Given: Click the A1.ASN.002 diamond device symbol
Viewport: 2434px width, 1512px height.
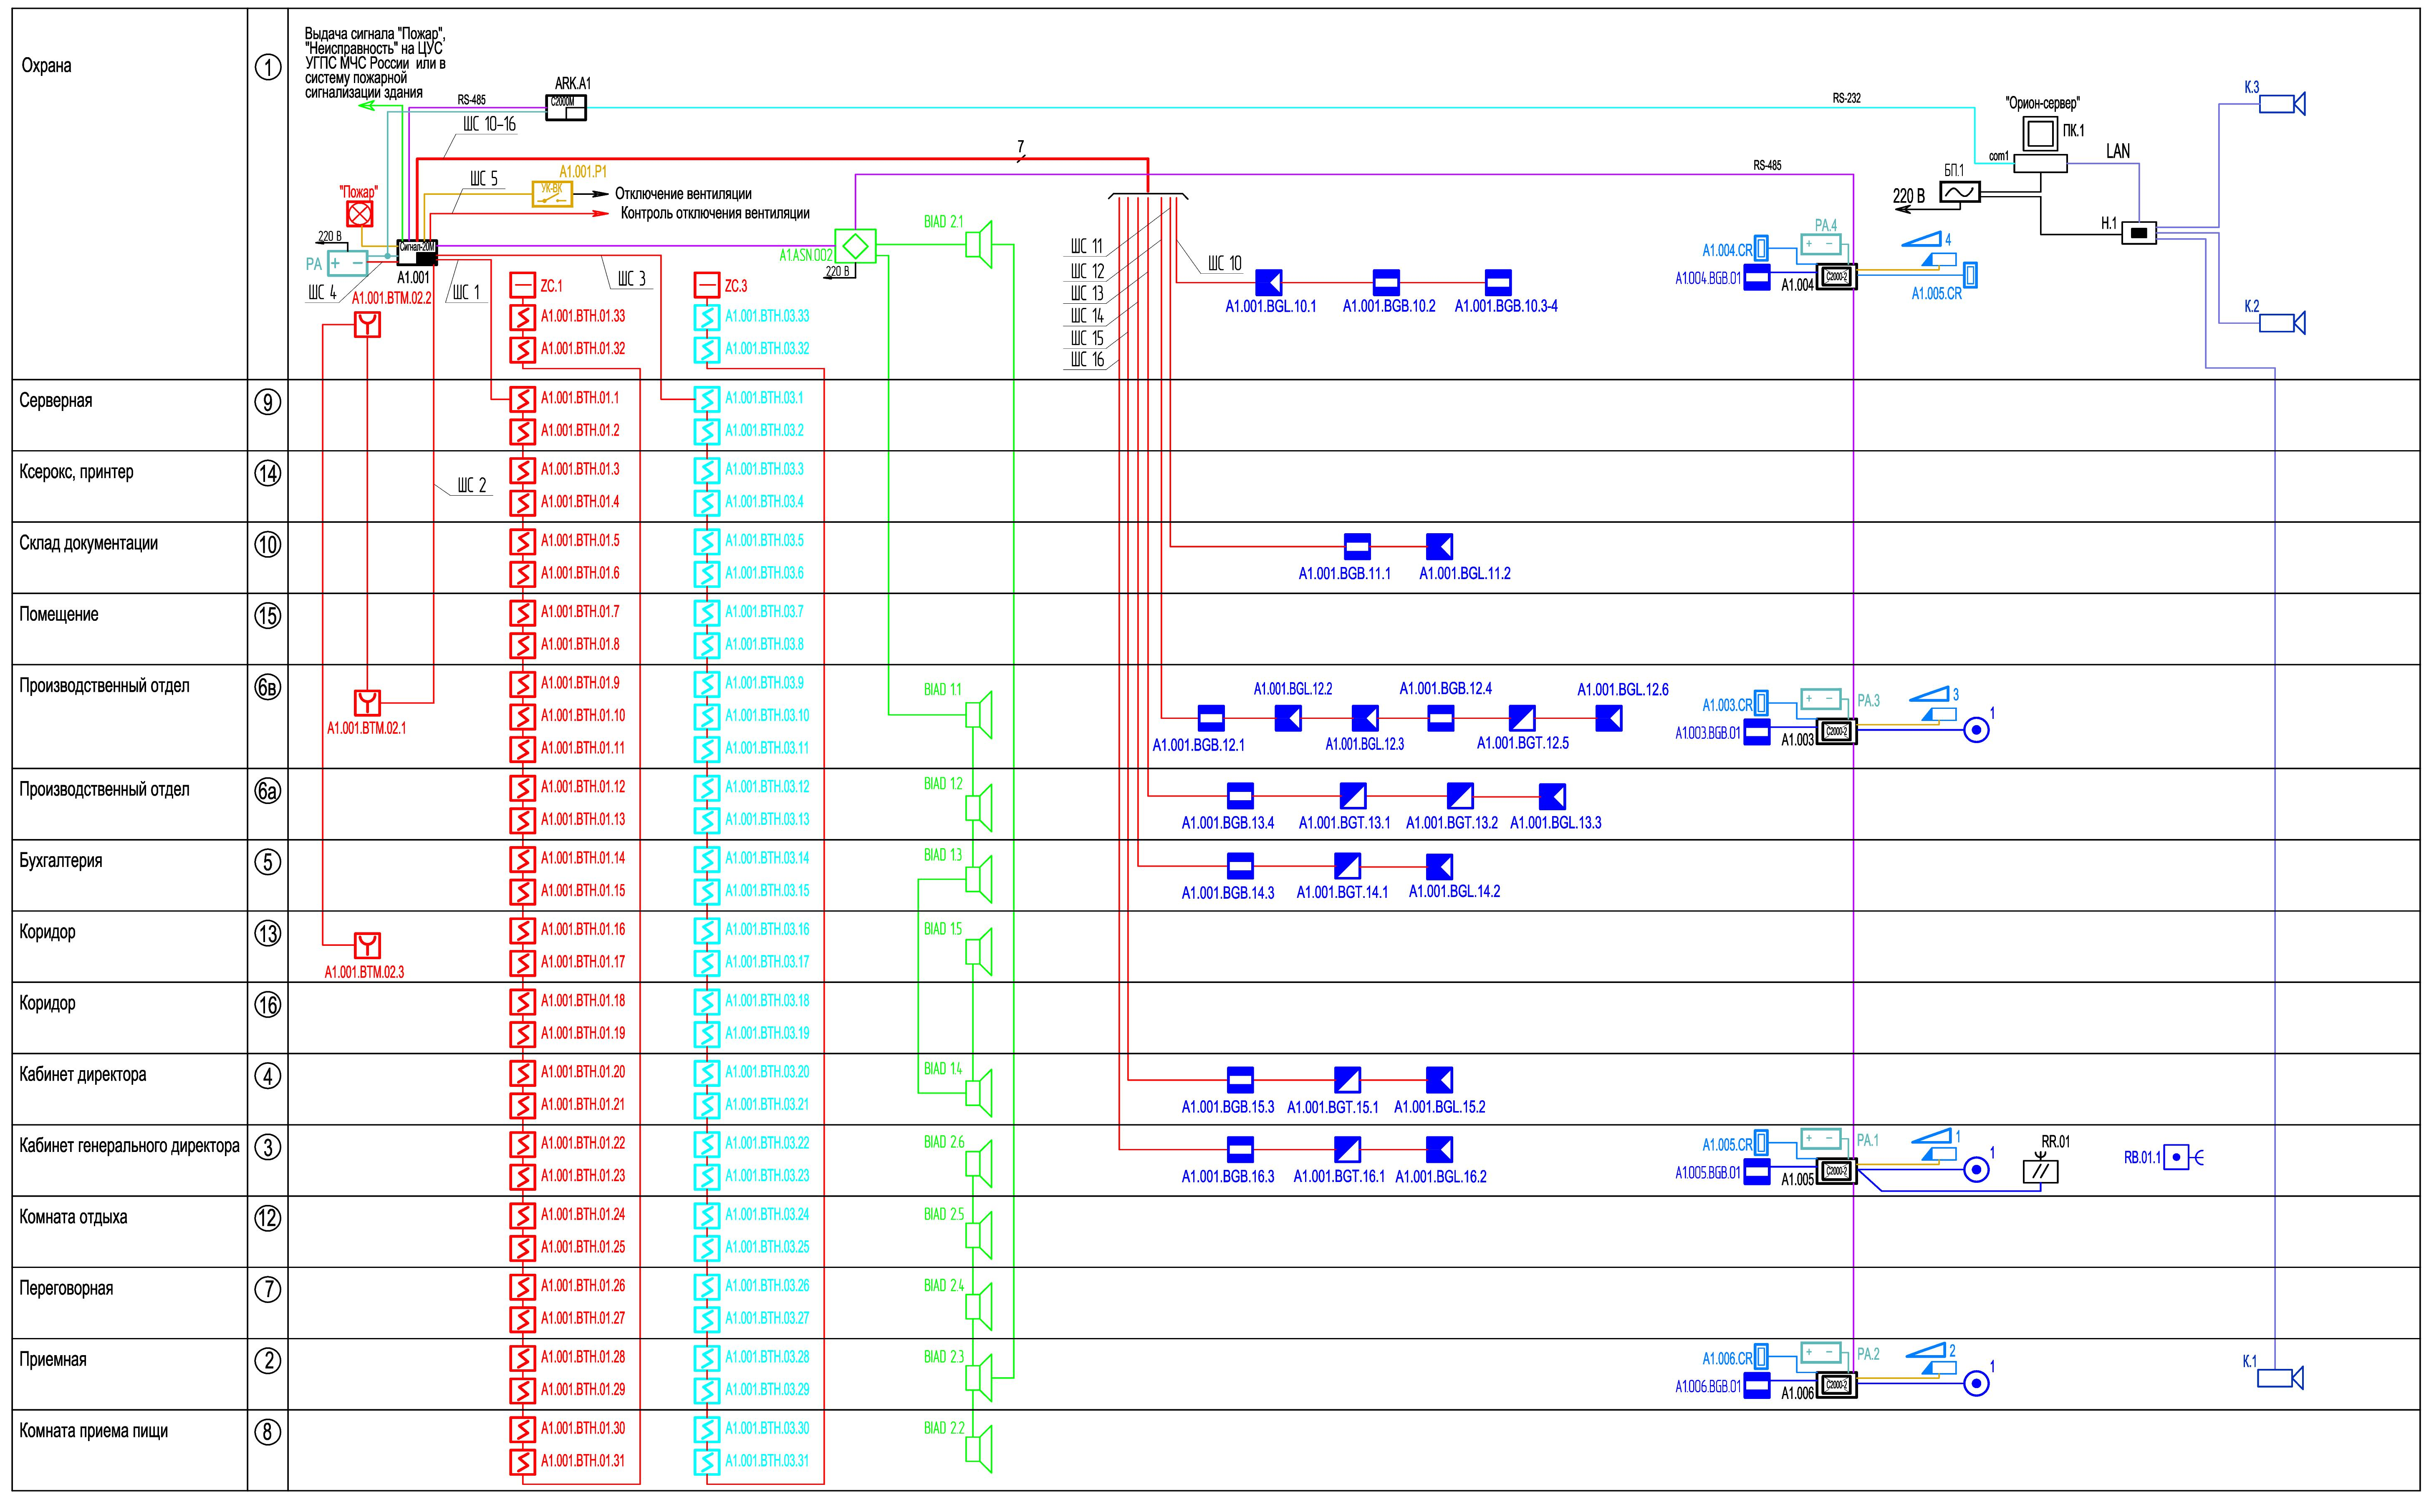Looking at the screenshot, I should point(855,246).
